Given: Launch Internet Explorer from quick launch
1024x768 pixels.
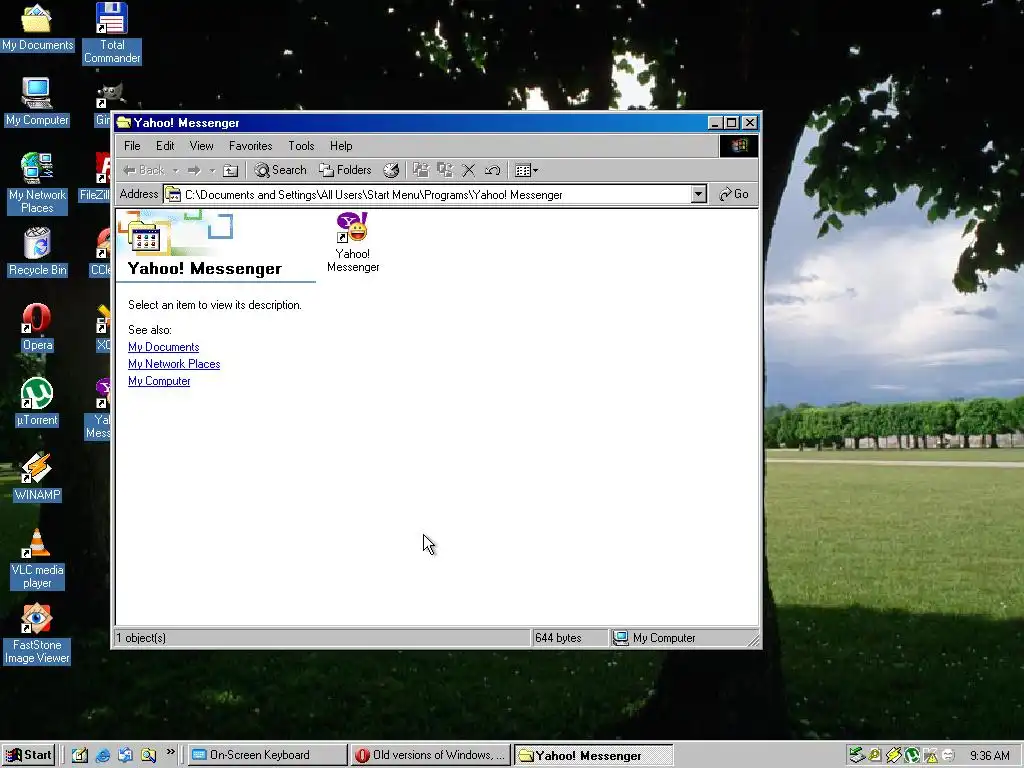Looking at the screenshot, I should (x=103, y=755).
